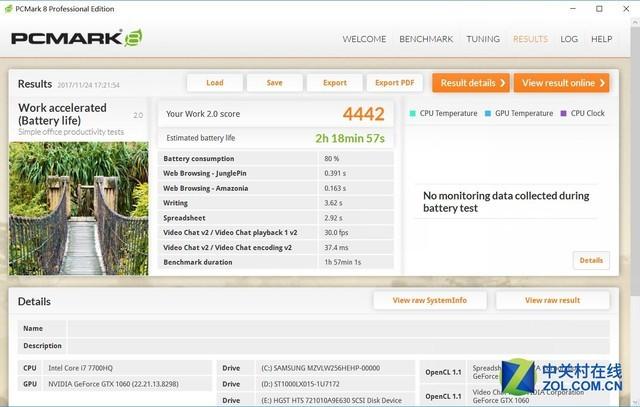The width and height of the screenshot is (640, 407).
Task: Maximize the PCMark 8 window
Action: 599,9
